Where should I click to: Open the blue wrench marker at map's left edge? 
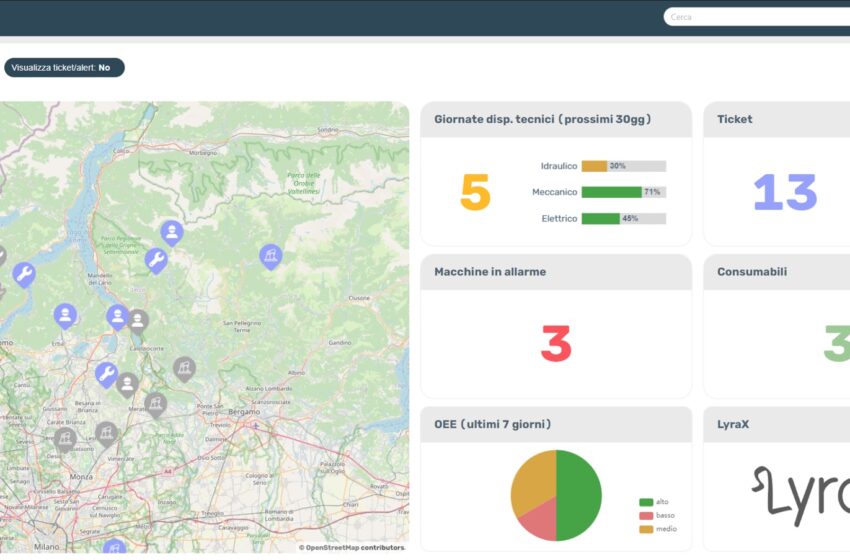click(24, 274)
